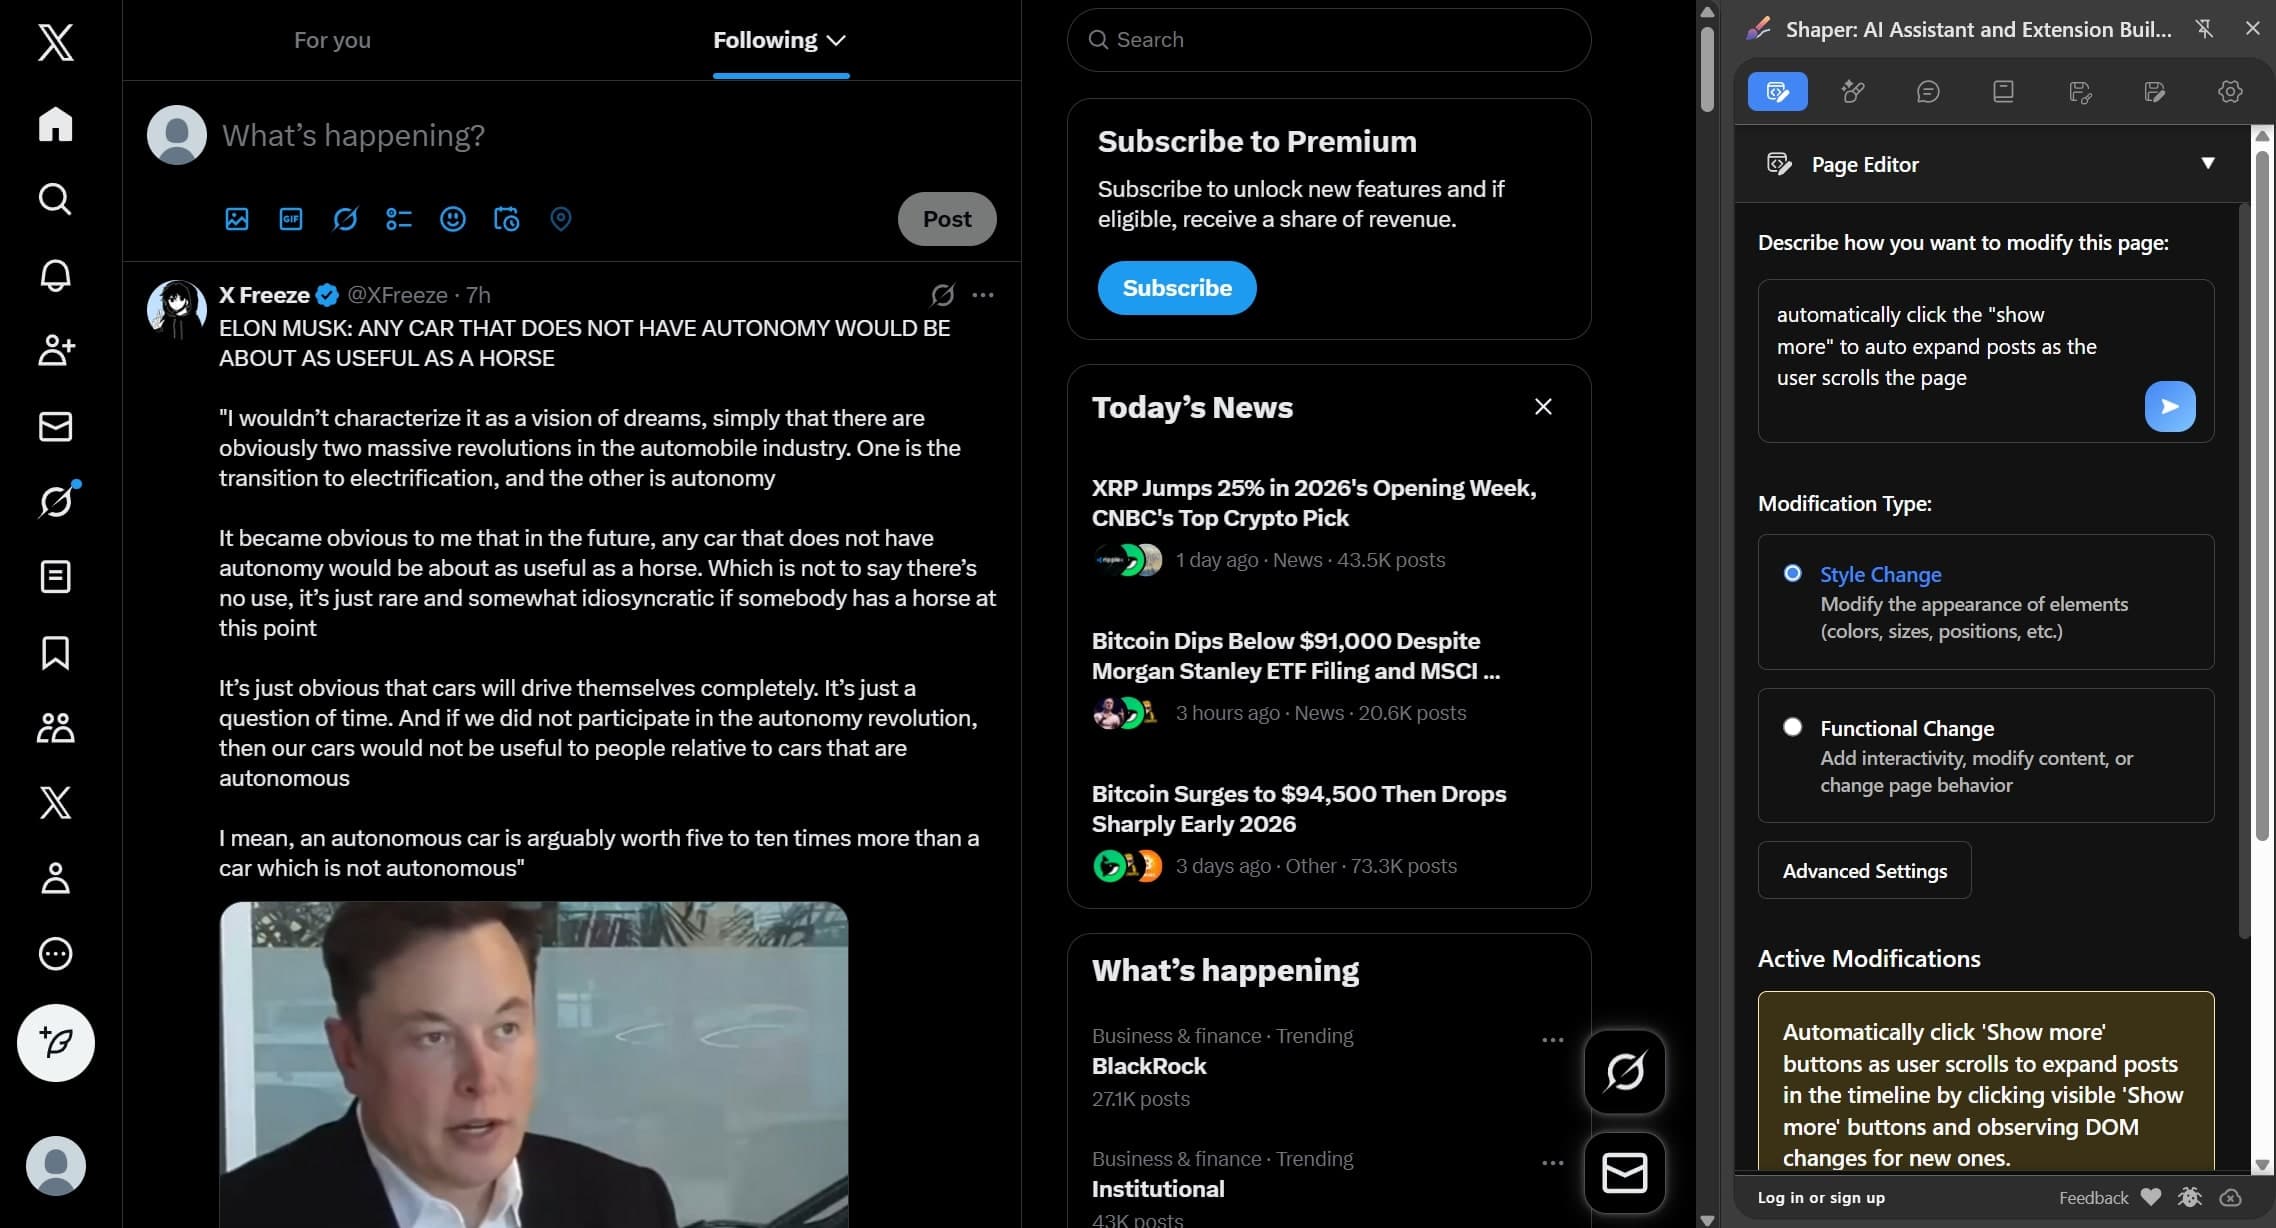Collapse the Page Editor section triangle
Screen dimensions: 2276x1228
pos(2209,163)
